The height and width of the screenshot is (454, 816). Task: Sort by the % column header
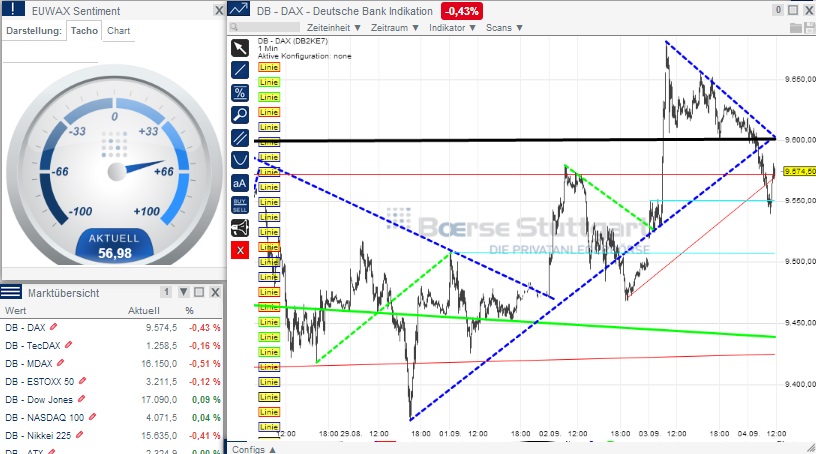(x=189, y=310)
